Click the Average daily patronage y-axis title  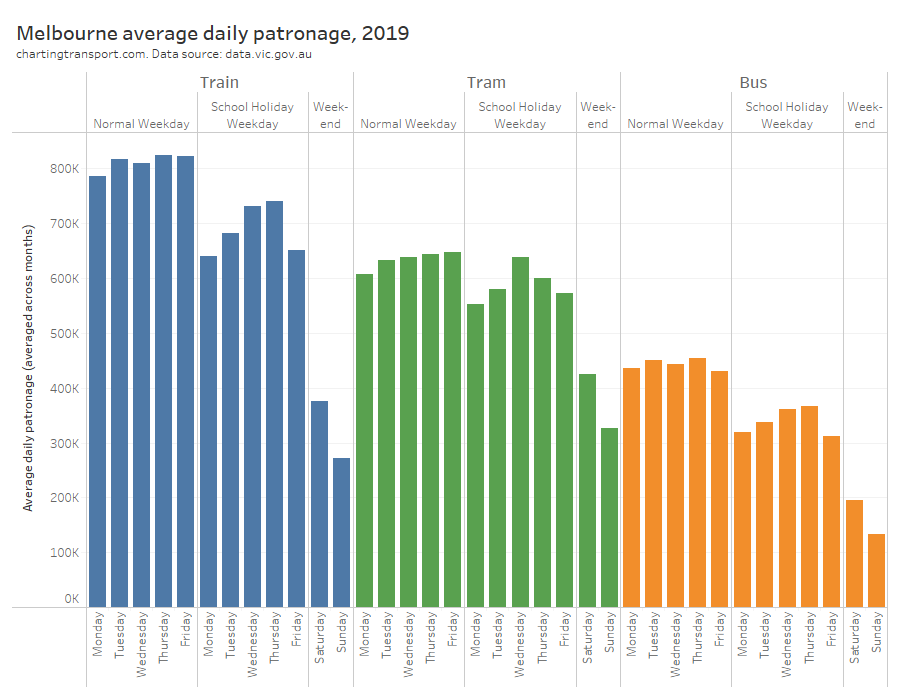pos(29,369)
